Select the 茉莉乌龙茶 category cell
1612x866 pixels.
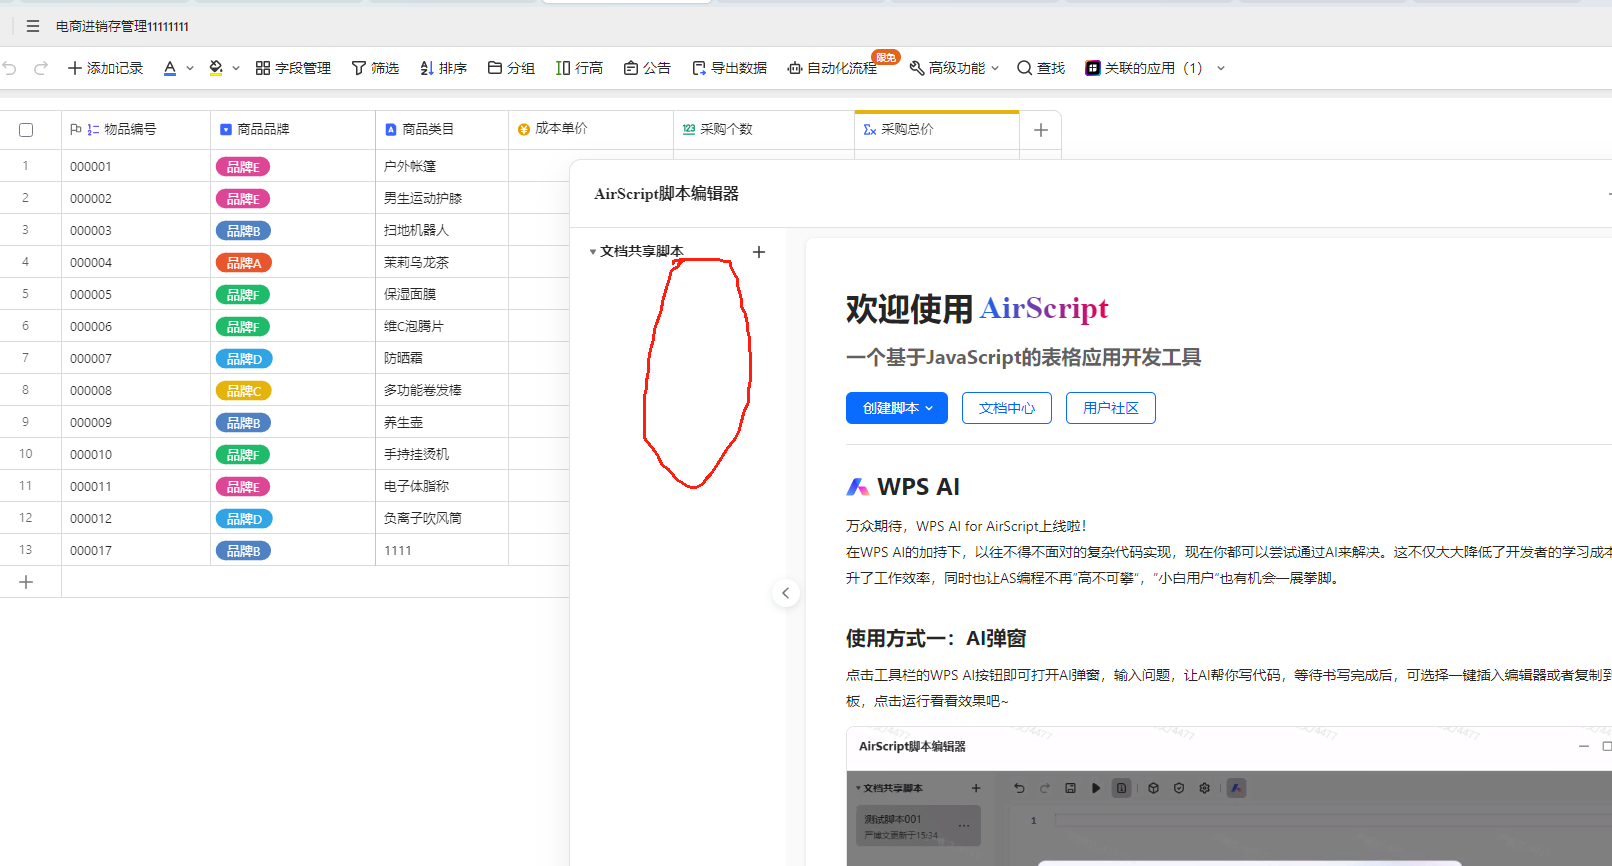[x=442, y=262]
